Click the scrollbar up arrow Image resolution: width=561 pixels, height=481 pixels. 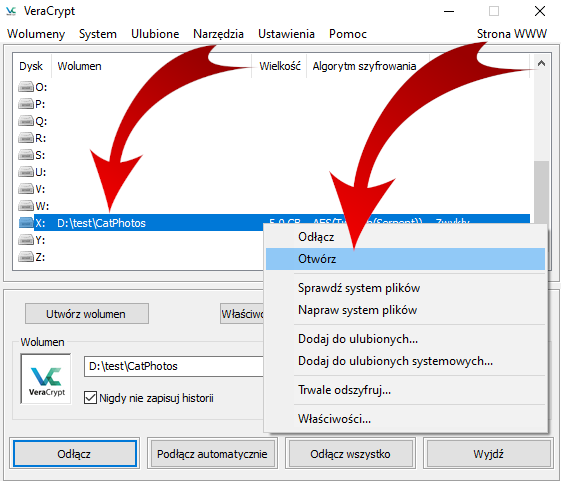point(541,64)
